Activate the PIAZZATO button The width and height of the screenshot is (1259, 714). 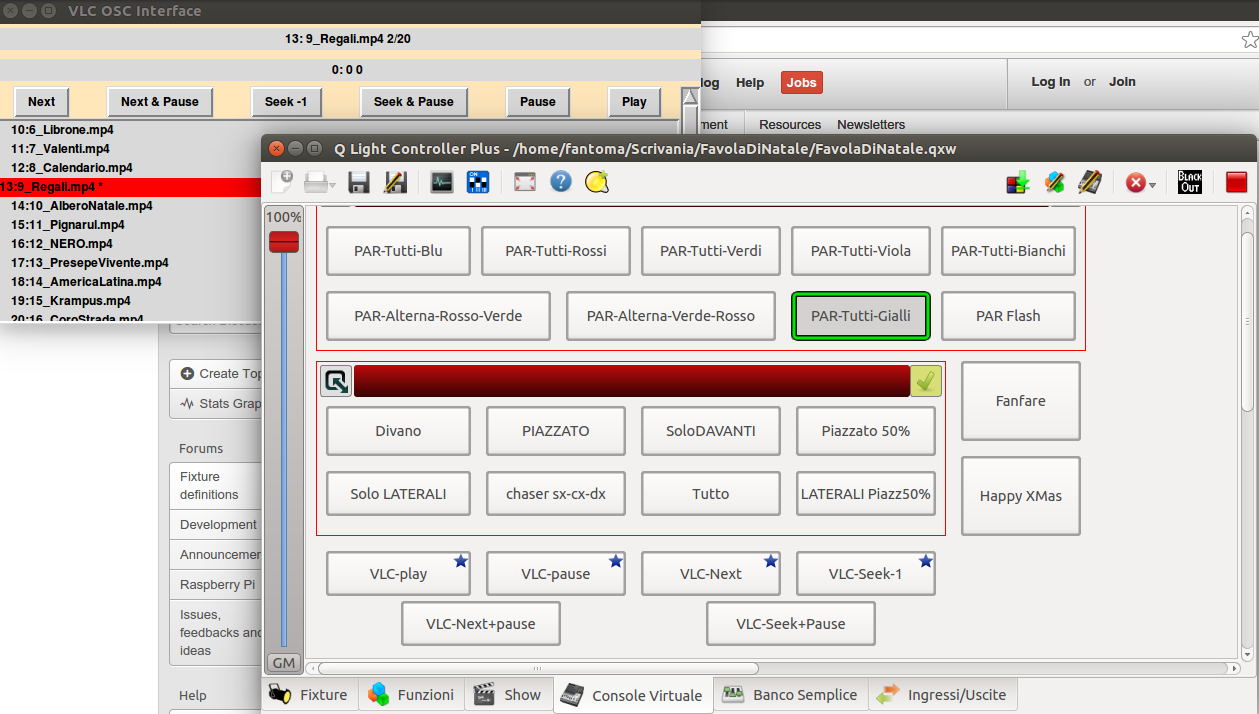coord(556,431)
